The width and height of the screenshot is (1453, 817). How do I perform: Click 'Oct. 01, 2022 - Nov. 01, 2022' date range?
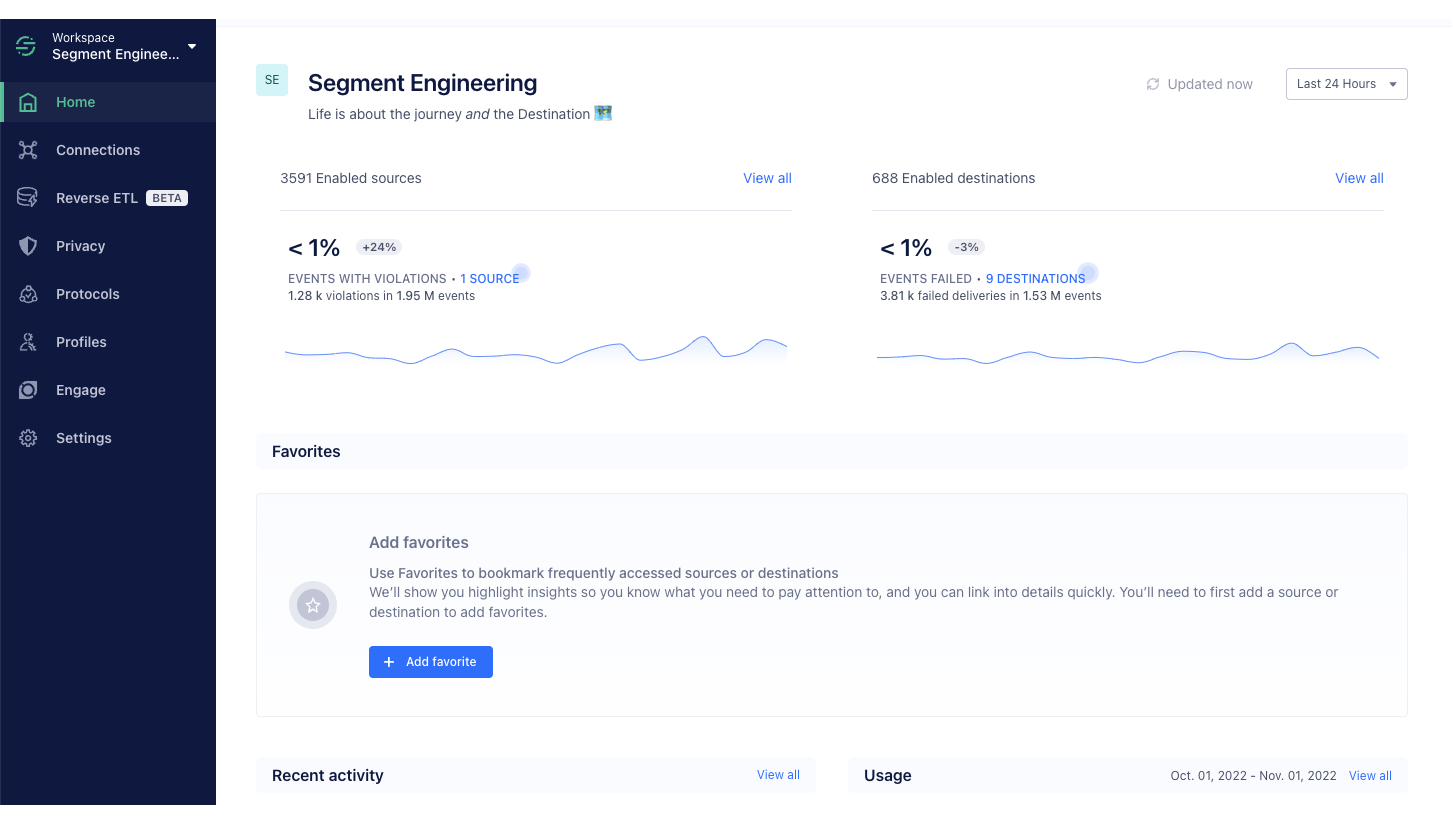tap(1253, 776)
